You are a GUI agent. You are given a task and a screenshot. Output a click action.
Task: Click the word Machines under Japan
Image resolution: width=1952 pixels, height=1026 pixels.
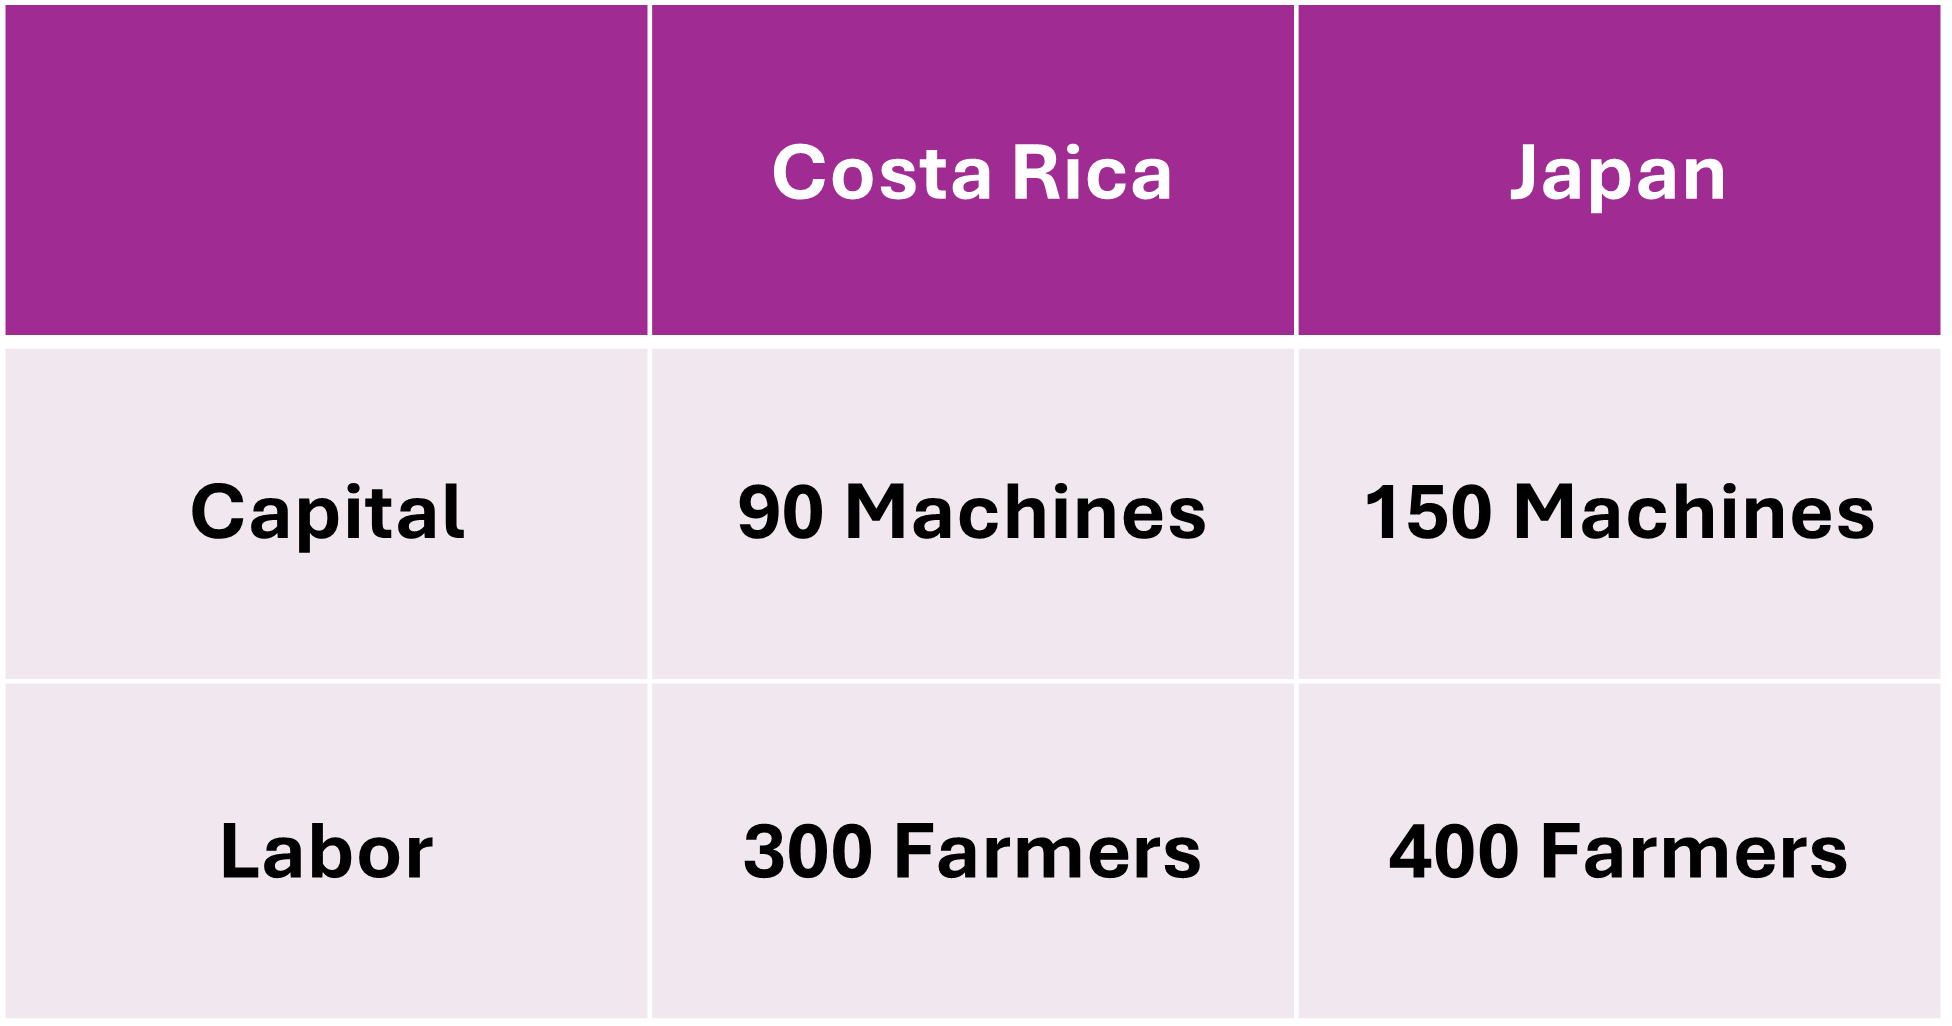(x=1694, y=513)
